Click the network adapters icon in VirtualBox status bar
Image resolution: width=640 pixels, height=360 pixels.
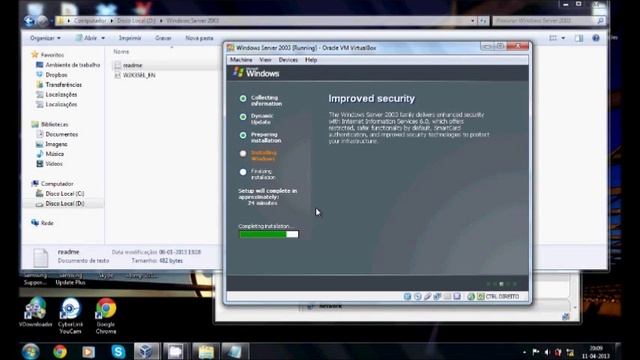[437, 297]
